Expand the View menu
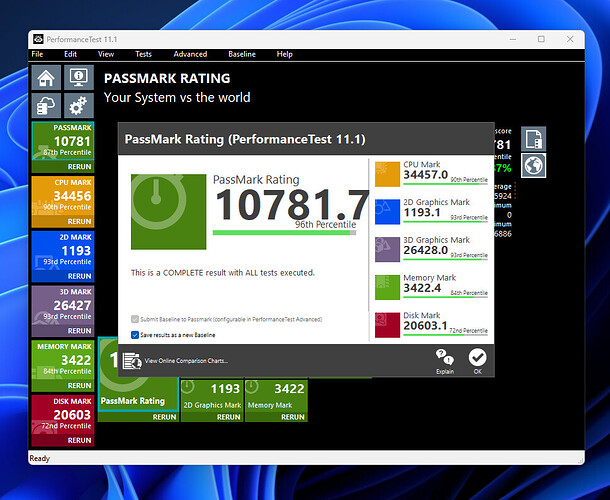Viewport: 610px width, 500px height. coord(105,54)
